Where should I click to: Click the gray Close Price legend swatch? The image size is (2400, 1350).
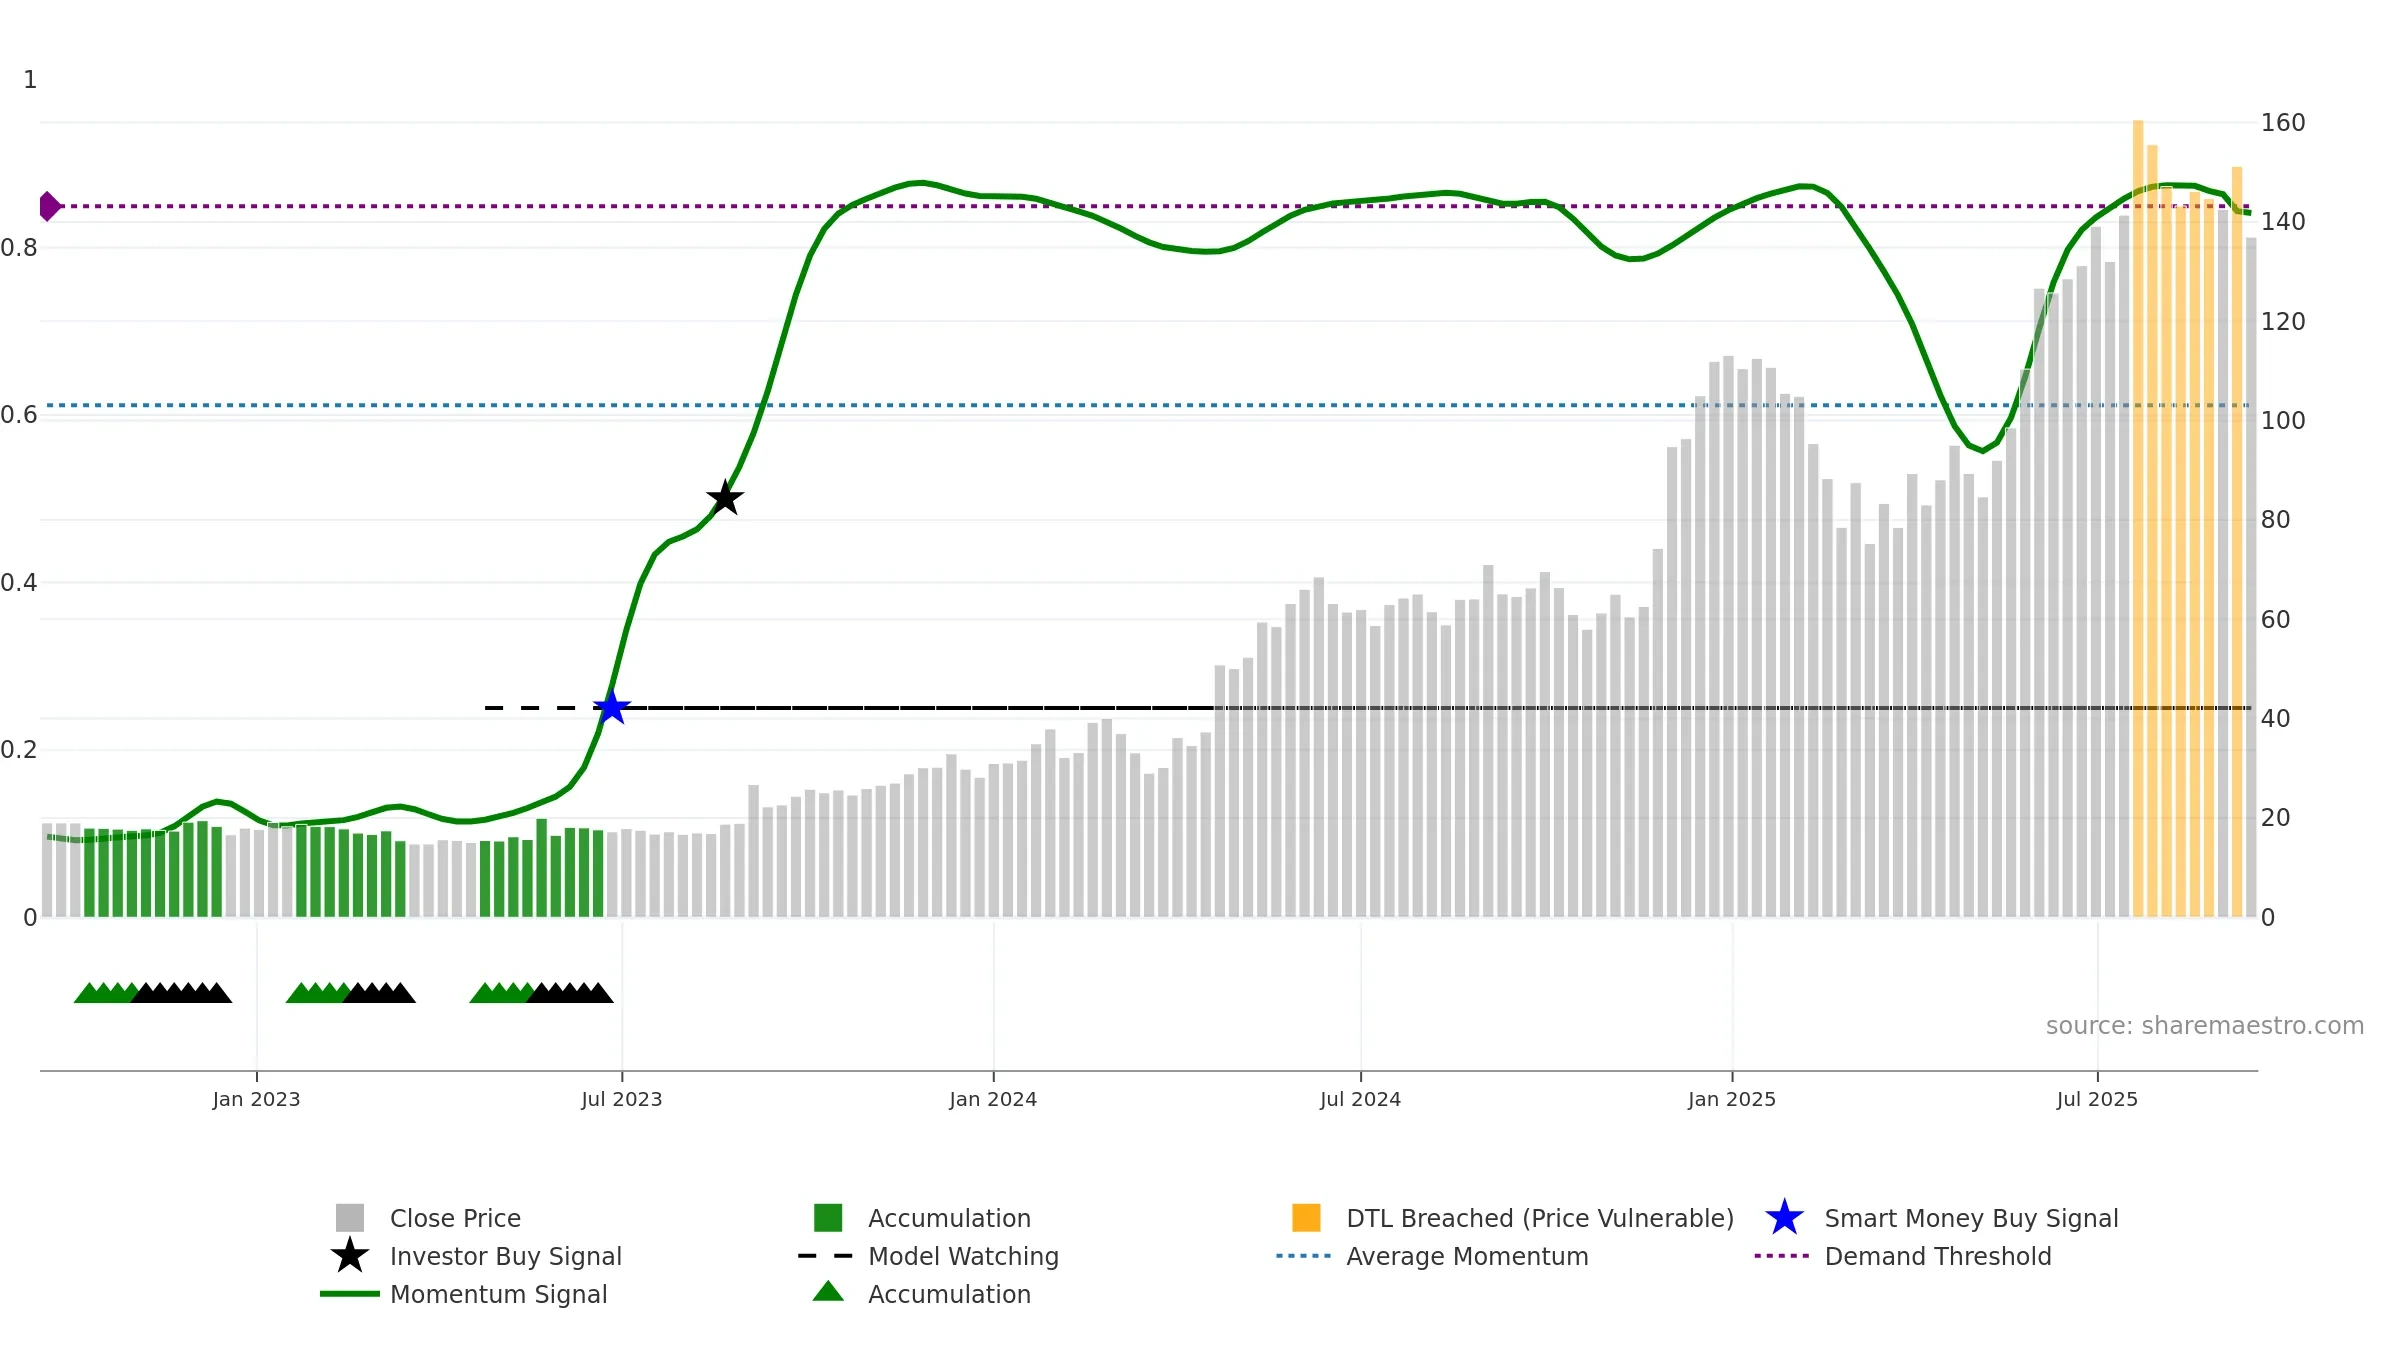tap(350, 1218)
